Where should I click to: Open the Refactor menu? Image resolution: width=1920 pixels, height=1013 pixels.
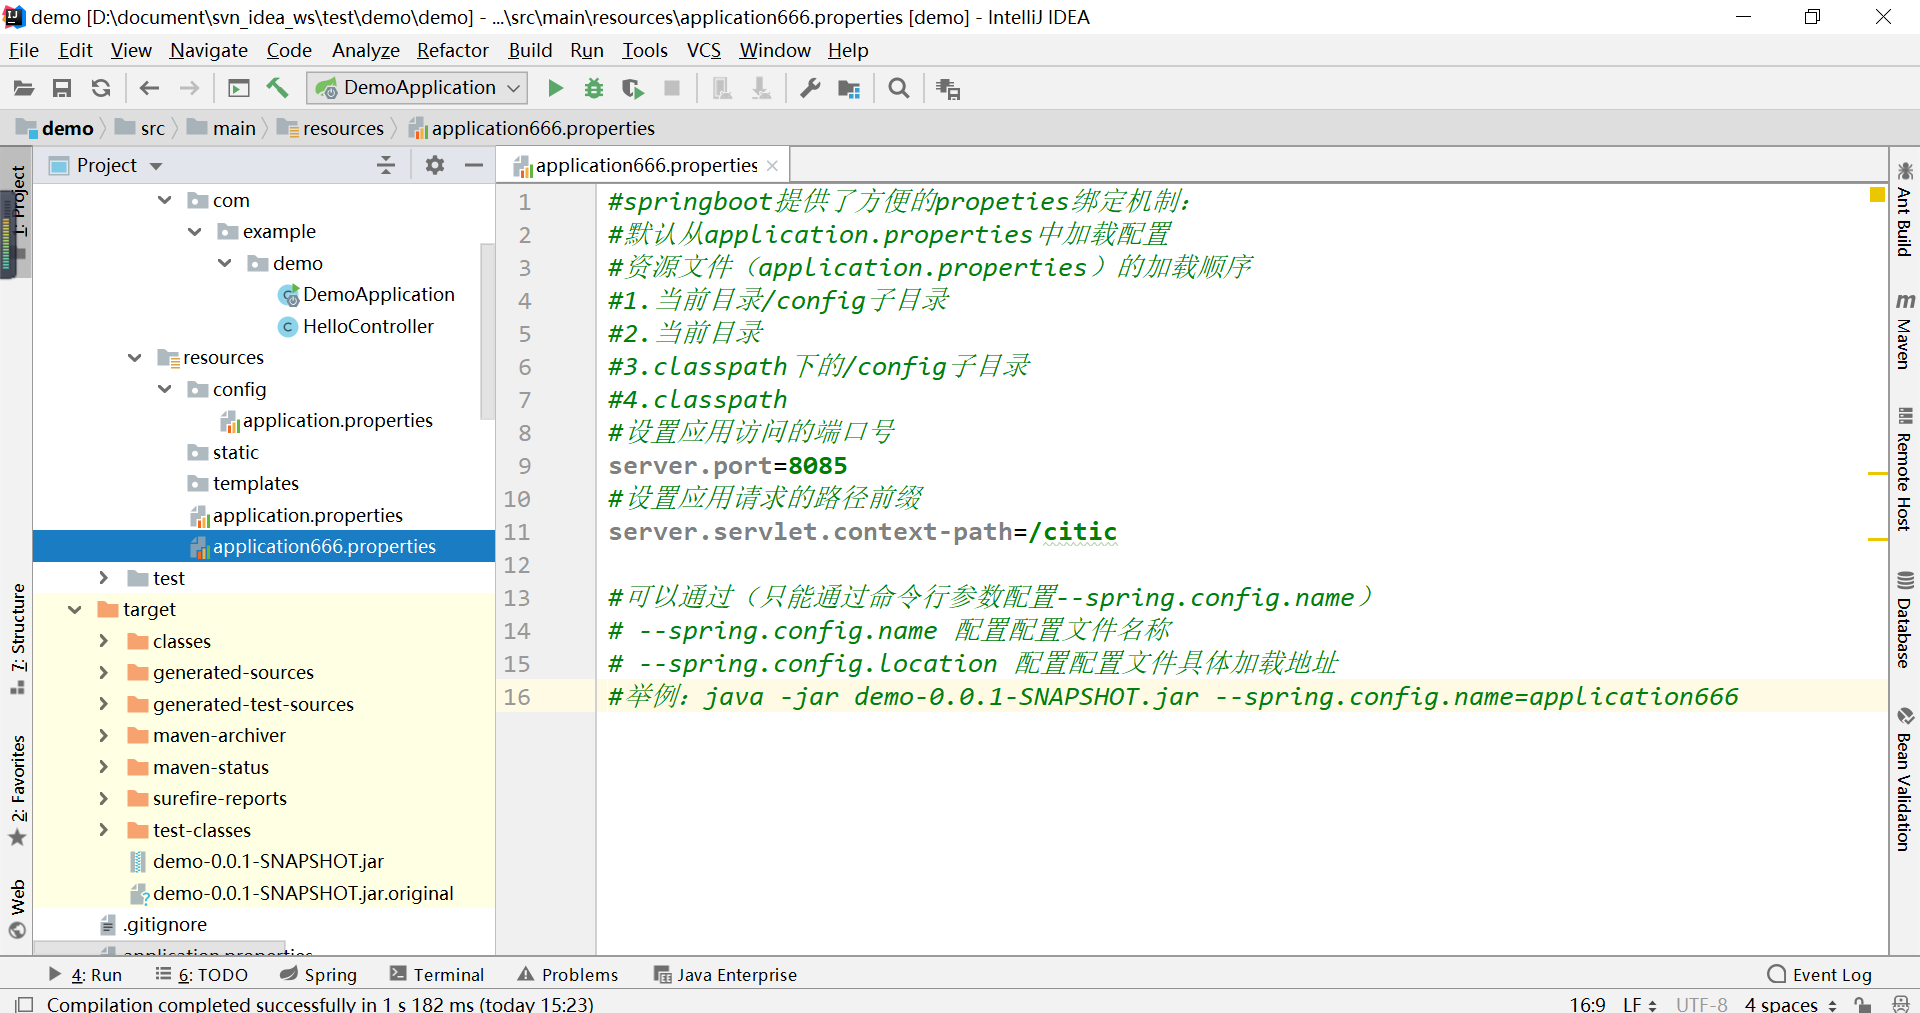pos(452,50)
